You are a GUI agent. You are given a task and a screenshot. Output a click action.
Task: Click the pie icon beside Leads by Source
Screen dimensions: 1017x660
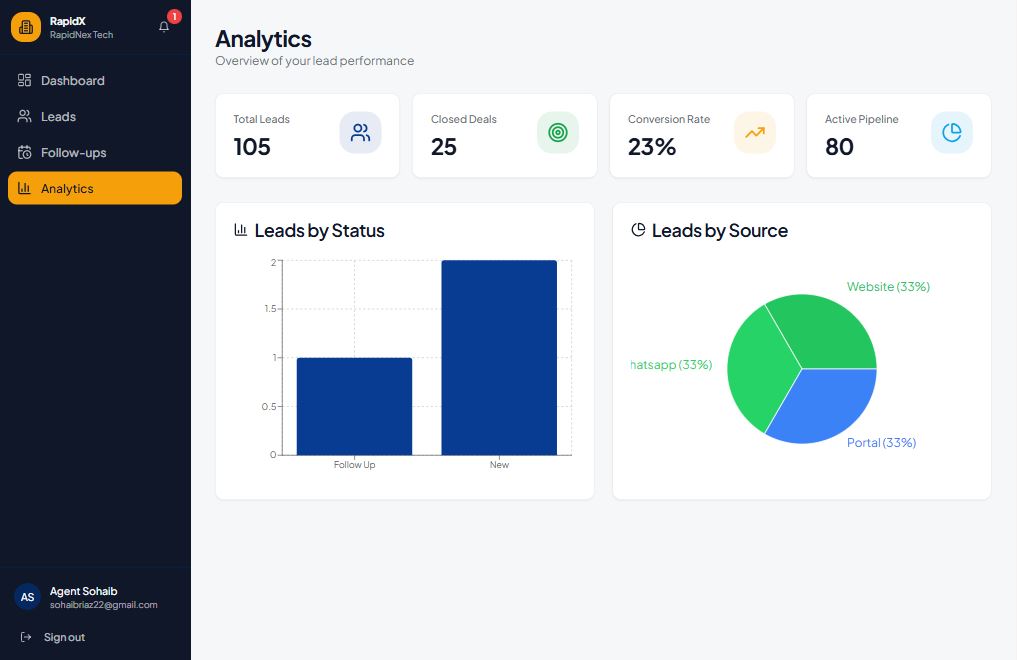point(638,228)
